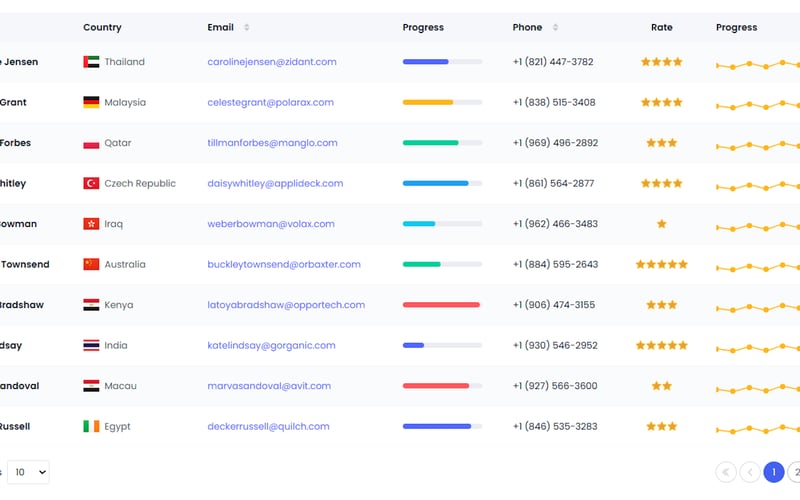Click the sparkline chart in the Egypt row
The width and height of the screenshot is (800, 500).
point(758,429)
